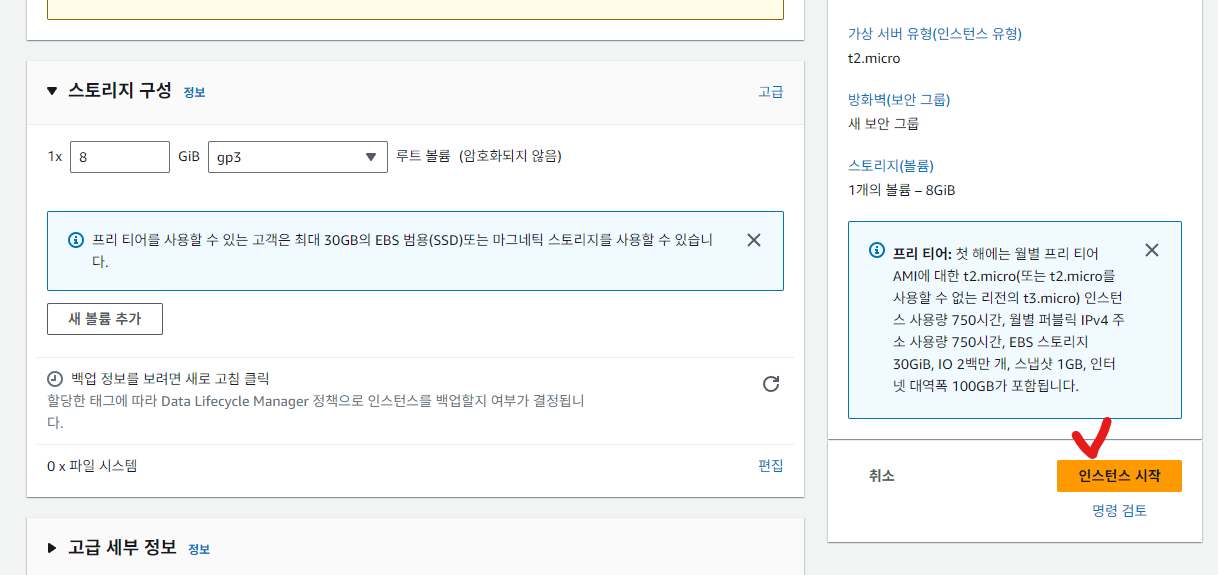Open 정보 link next to 스토리지 구성
1218x575 pixels.
[194, 92]
